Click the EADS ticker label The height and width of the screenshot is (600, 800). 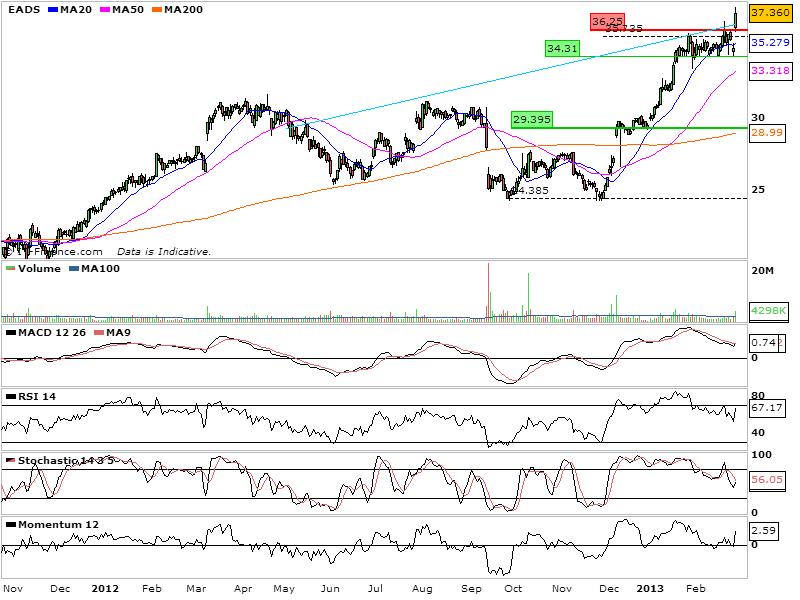click(x=24, y=10)
